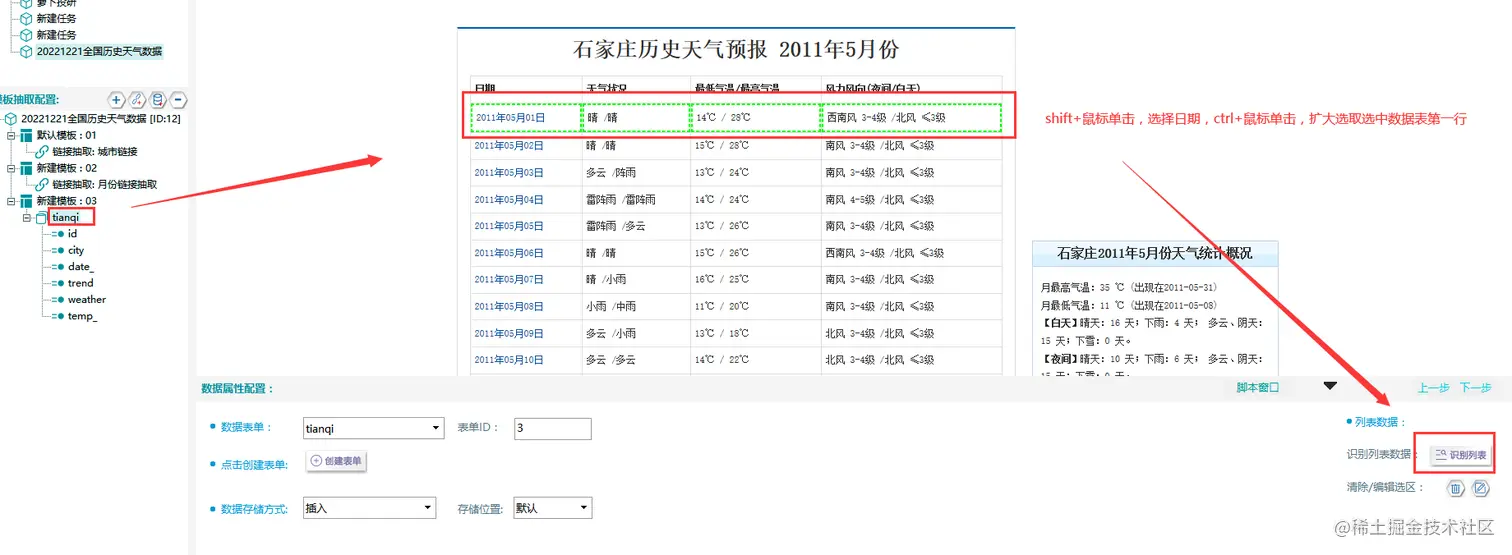1512x555 pixels.
Task: Click the add link extraction icon
Action: click(x=137, y=100)
